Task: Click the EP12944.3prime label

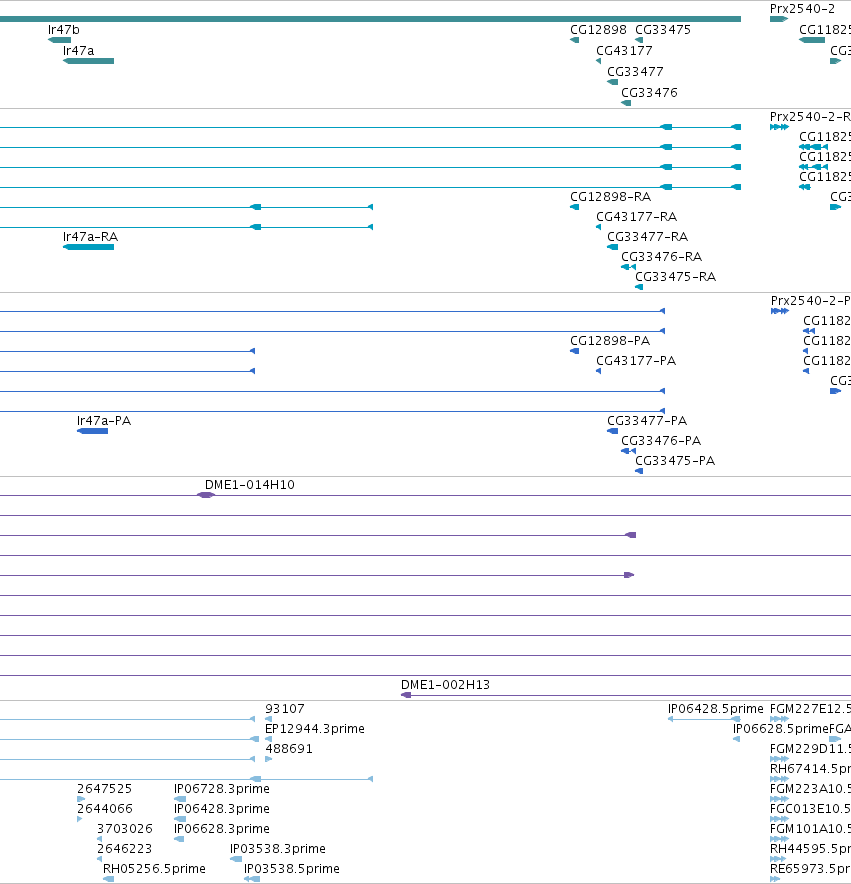Action: click(x=315, y=729)
